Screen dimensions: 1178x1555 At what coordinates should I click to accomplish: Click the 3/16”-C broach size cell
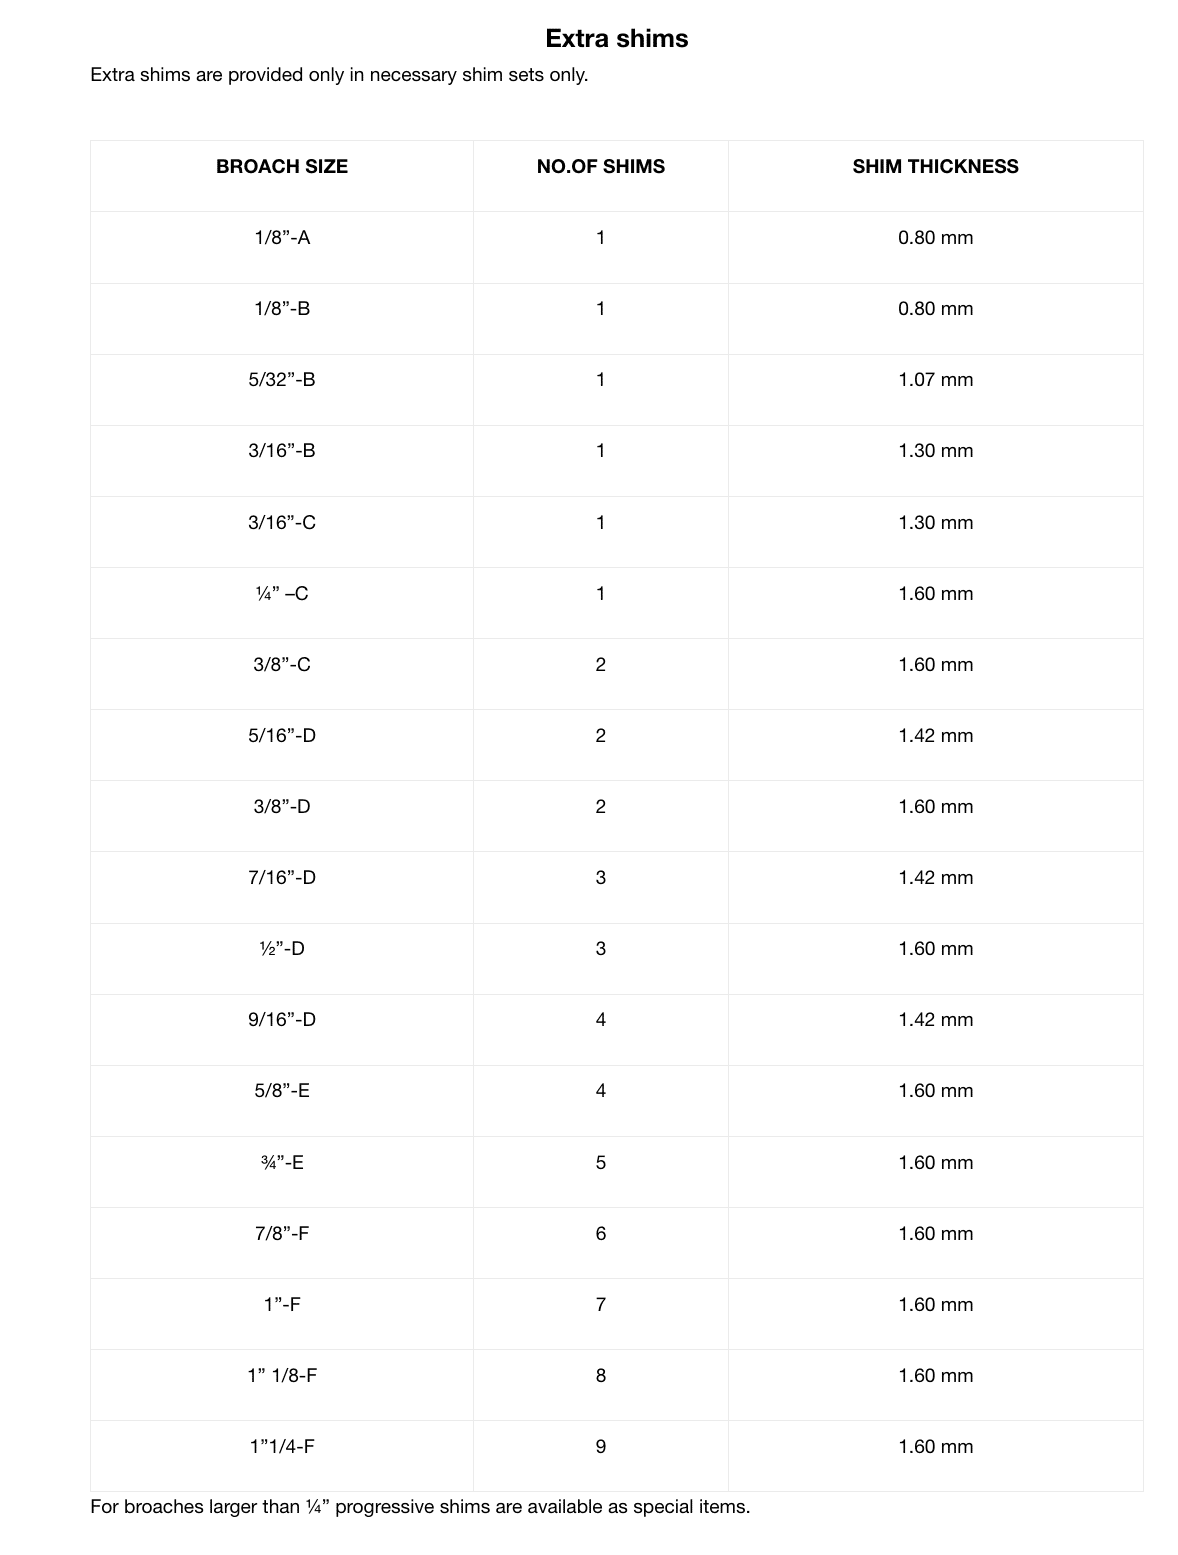[282, 522]
